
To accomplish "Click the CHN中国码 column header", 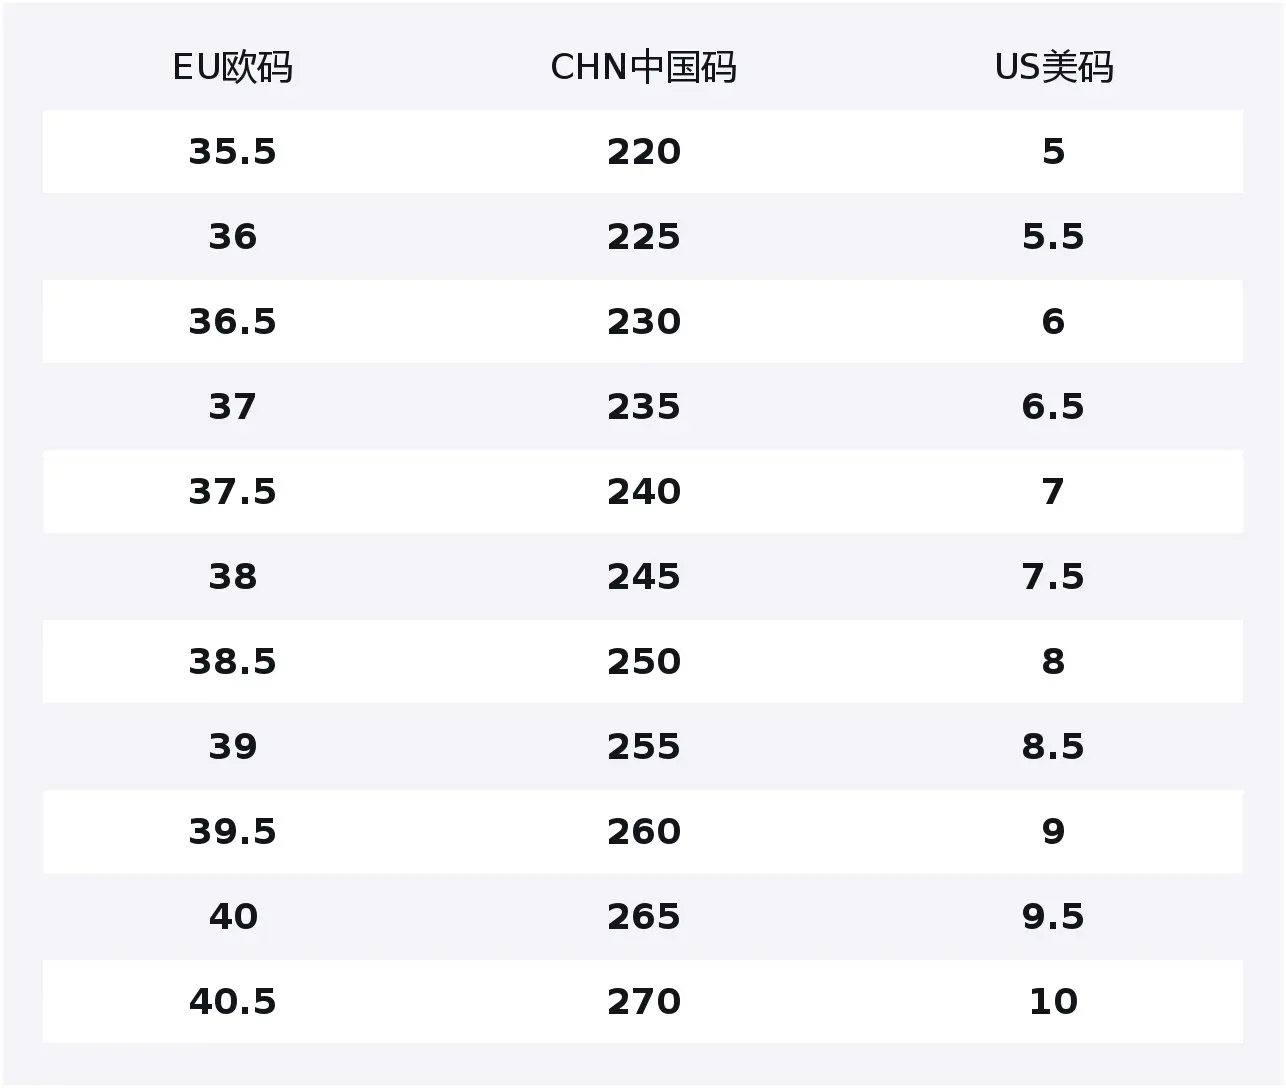I will (643, 67).
